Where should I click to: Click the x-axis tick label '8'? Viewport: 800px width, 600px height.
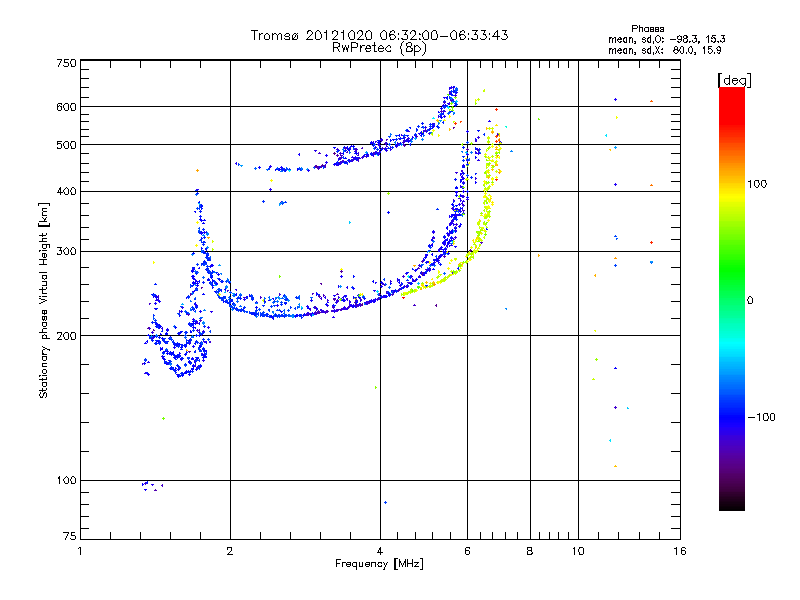tap(530, 551)
